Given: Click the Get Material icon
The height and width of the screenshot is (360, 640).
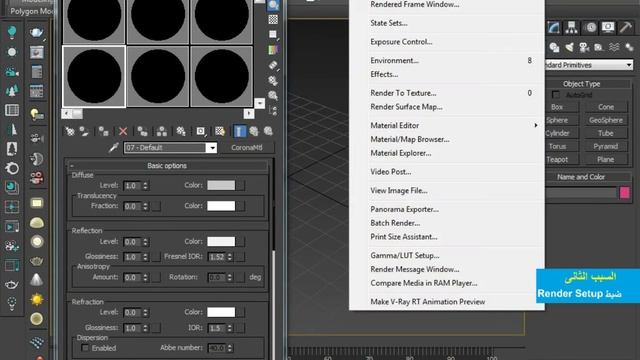Looking at the screenshot, I should [x=70, y=131].
